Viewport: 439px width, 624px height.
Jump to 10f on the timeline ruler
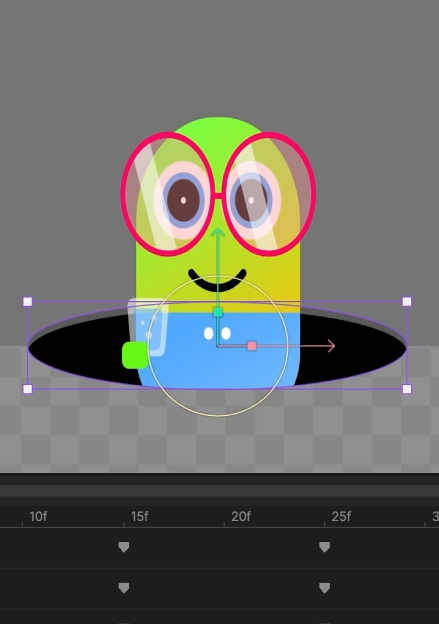[x=38, y=517]
